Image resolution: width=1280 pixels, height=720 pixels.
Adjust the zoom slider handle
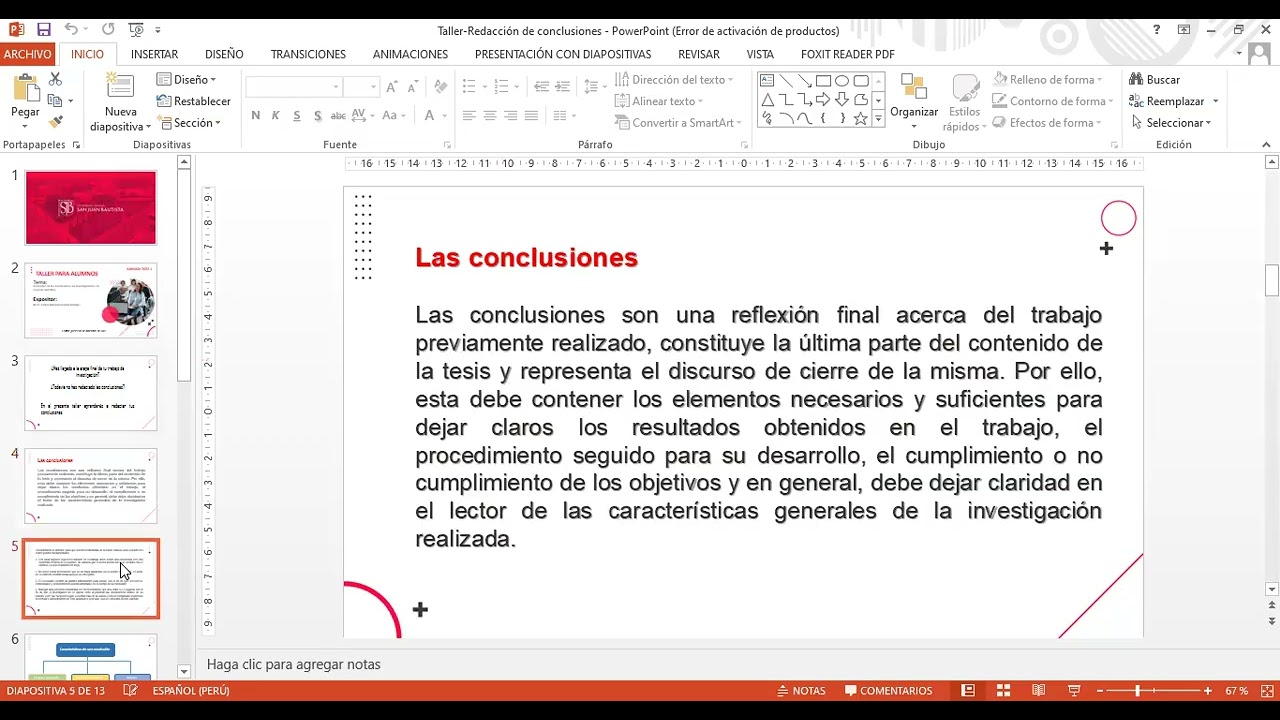click(x=1137, y=691)
